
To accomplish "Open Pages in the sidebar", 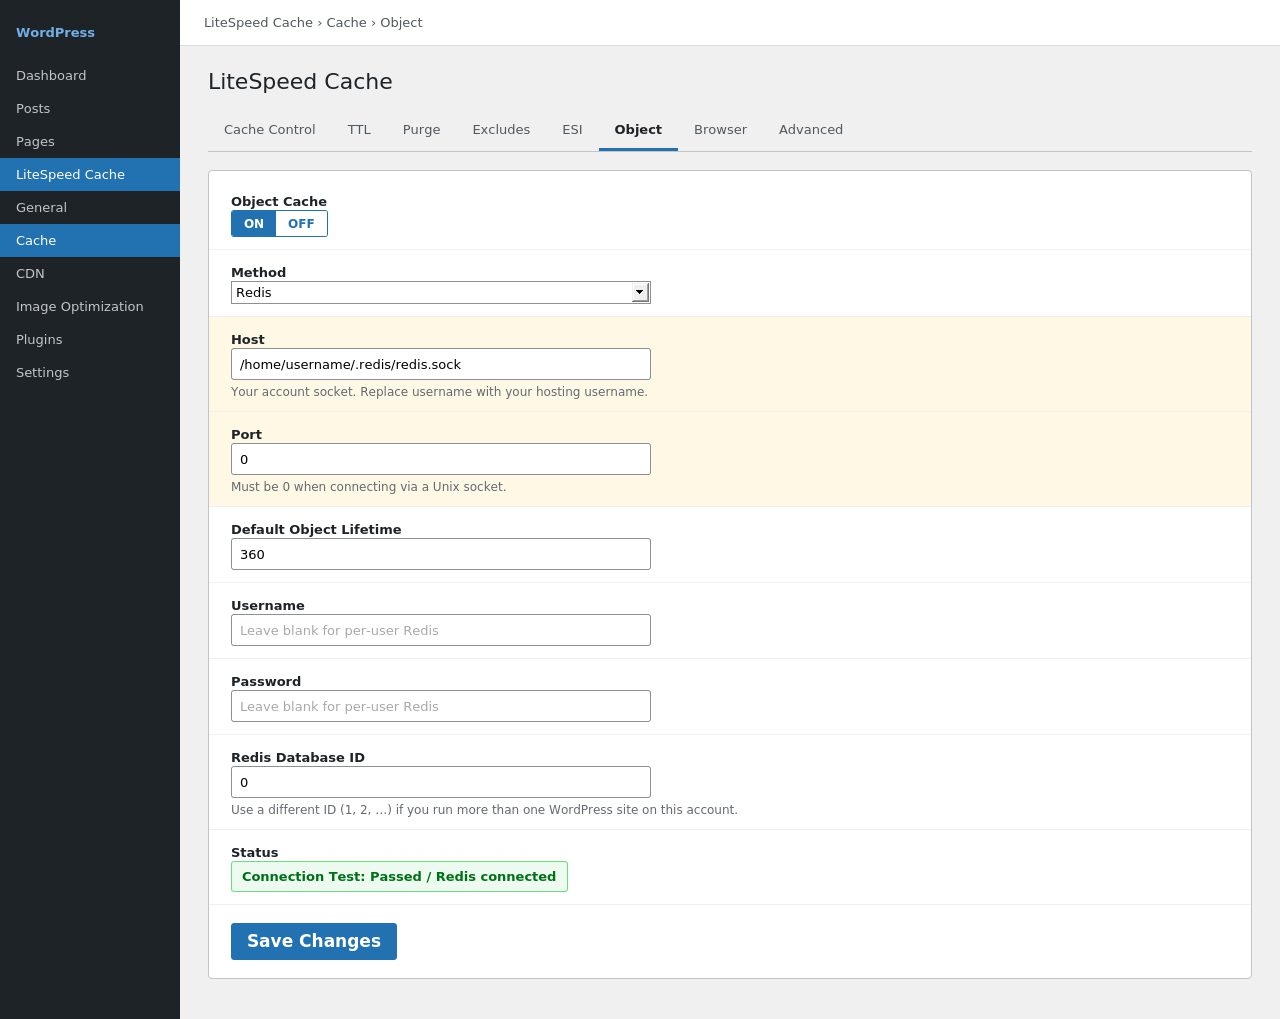I will pyautogui.click(x=90, y=141).
